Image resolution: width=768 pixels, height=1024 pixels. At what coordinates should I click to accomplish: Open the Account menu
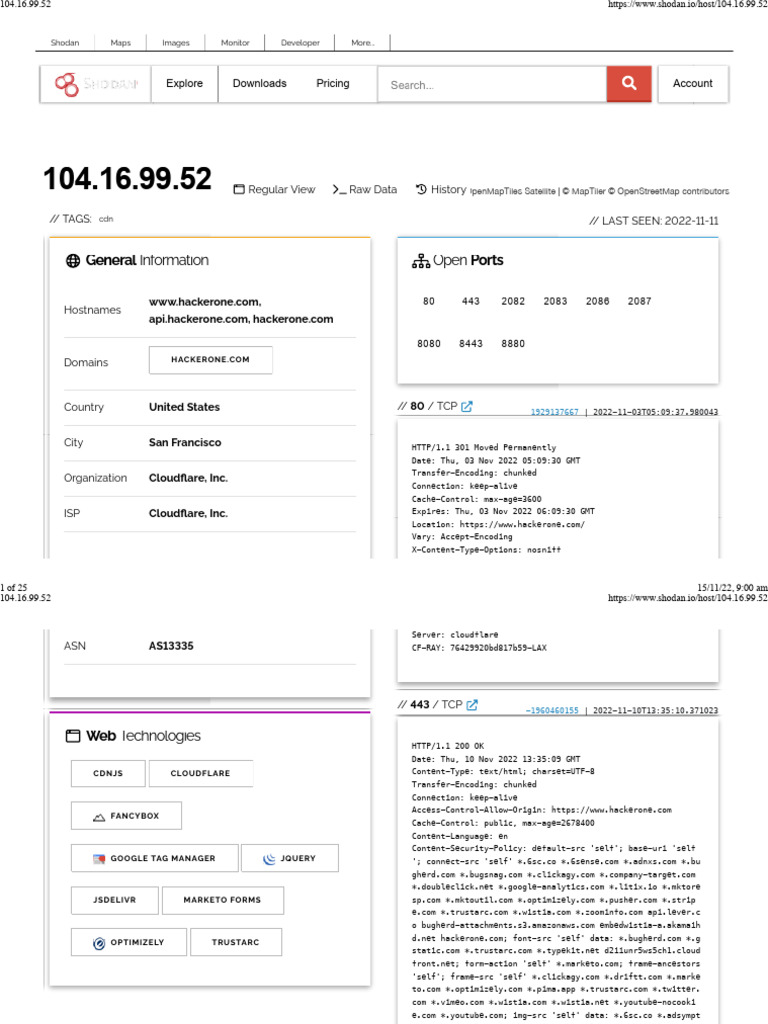[692, 84]
